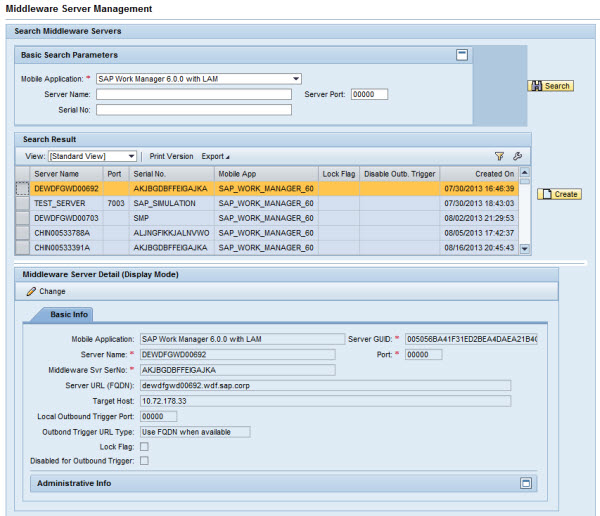Open the Print Version link

coord(171,156)
